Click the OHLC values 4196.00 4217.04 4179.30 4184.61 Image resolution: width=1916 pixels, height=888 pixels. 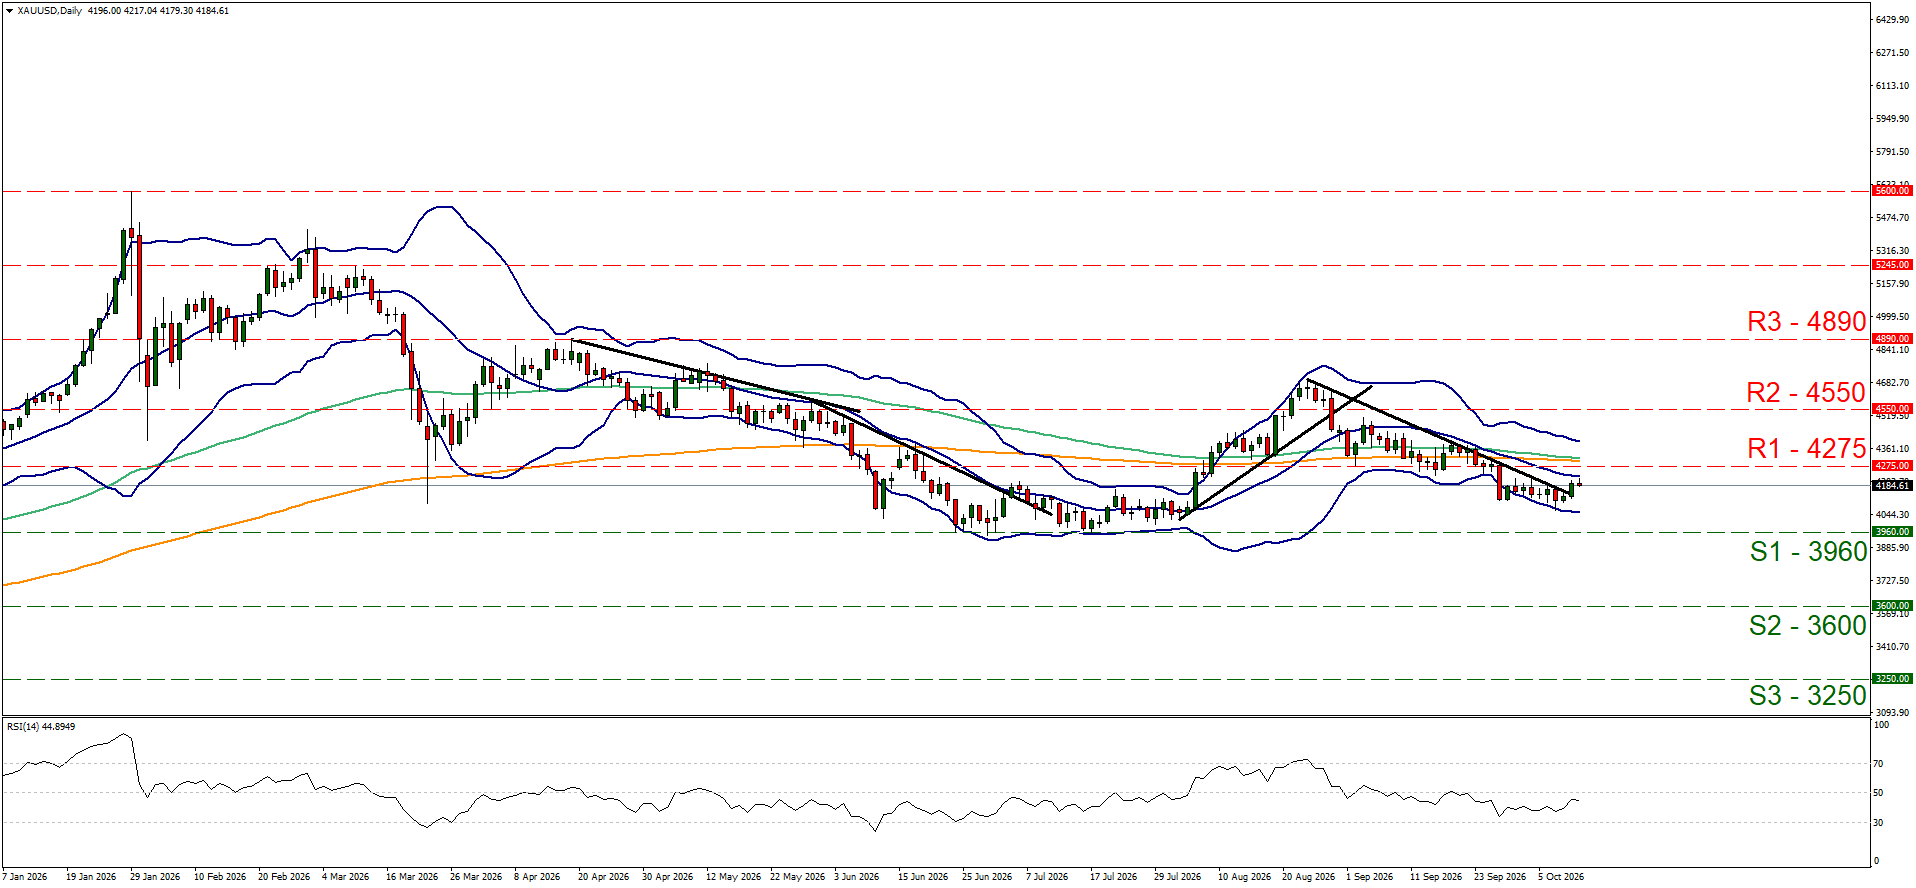pos(158,11)
